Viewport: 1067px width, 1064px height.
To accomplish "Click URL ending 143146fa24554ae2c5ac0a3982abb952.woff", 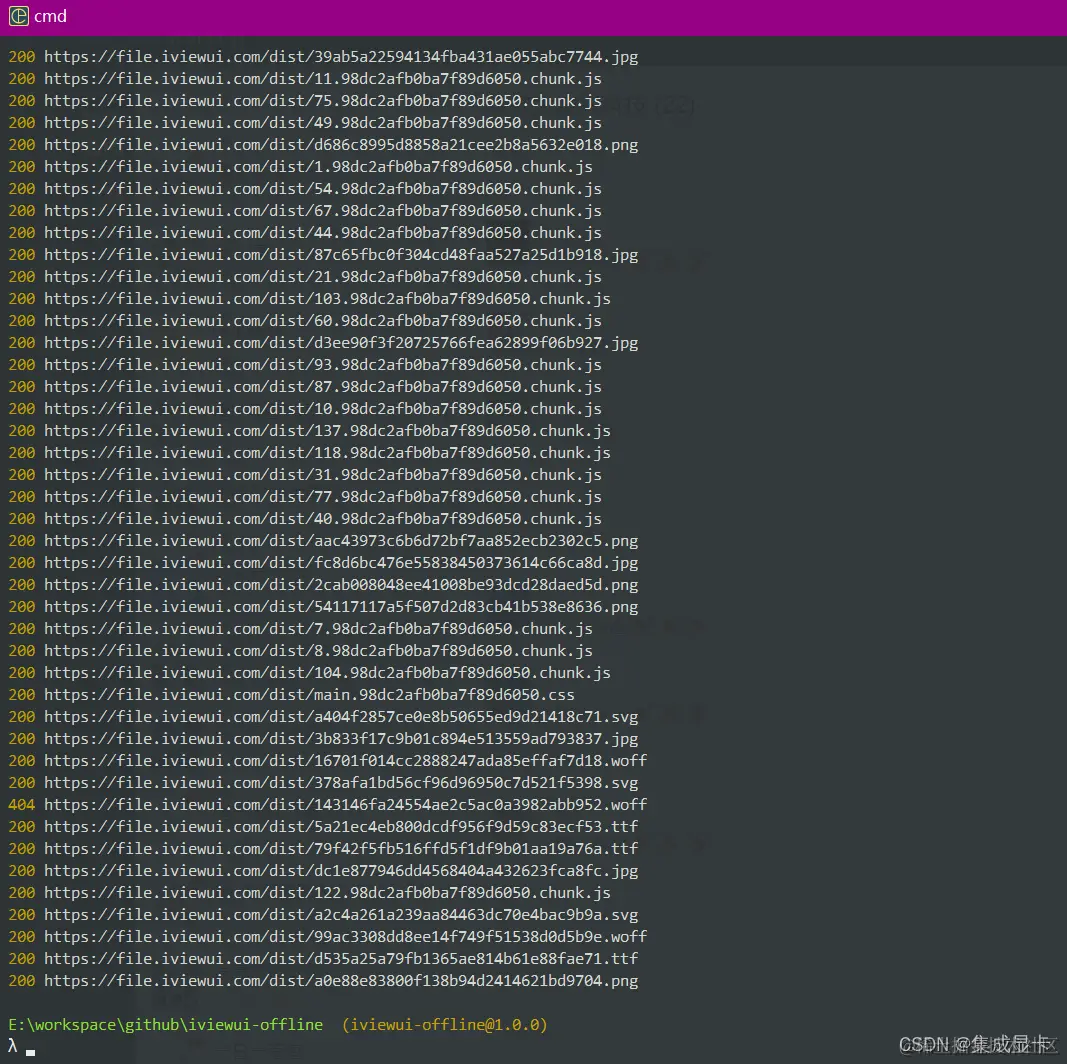I will [346, 805].
